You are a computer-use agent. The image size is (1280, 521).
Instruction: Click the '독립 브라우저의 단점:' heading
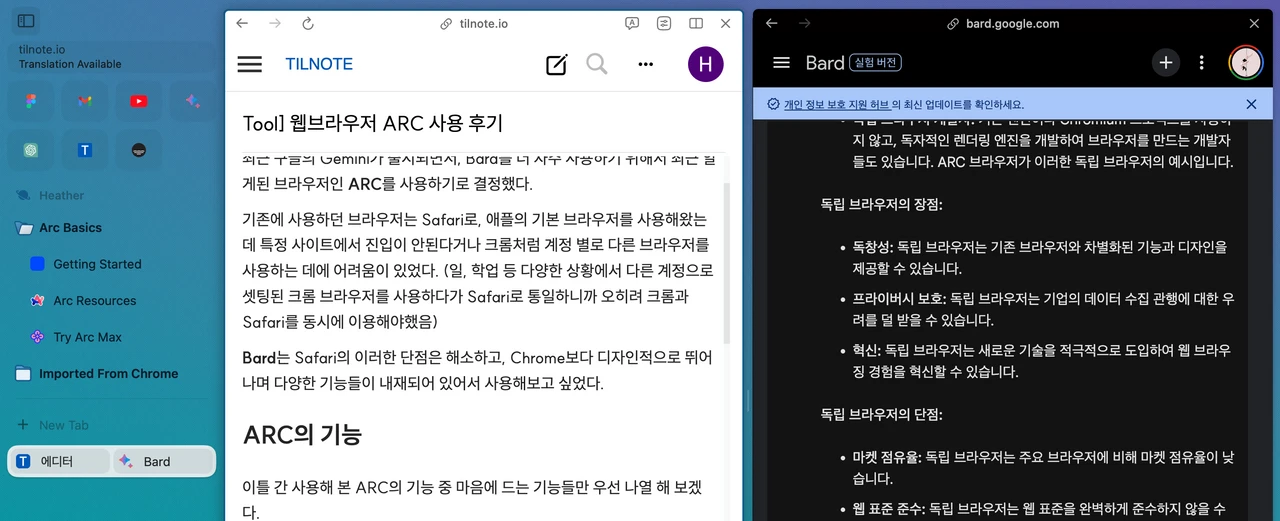(881, 413)
